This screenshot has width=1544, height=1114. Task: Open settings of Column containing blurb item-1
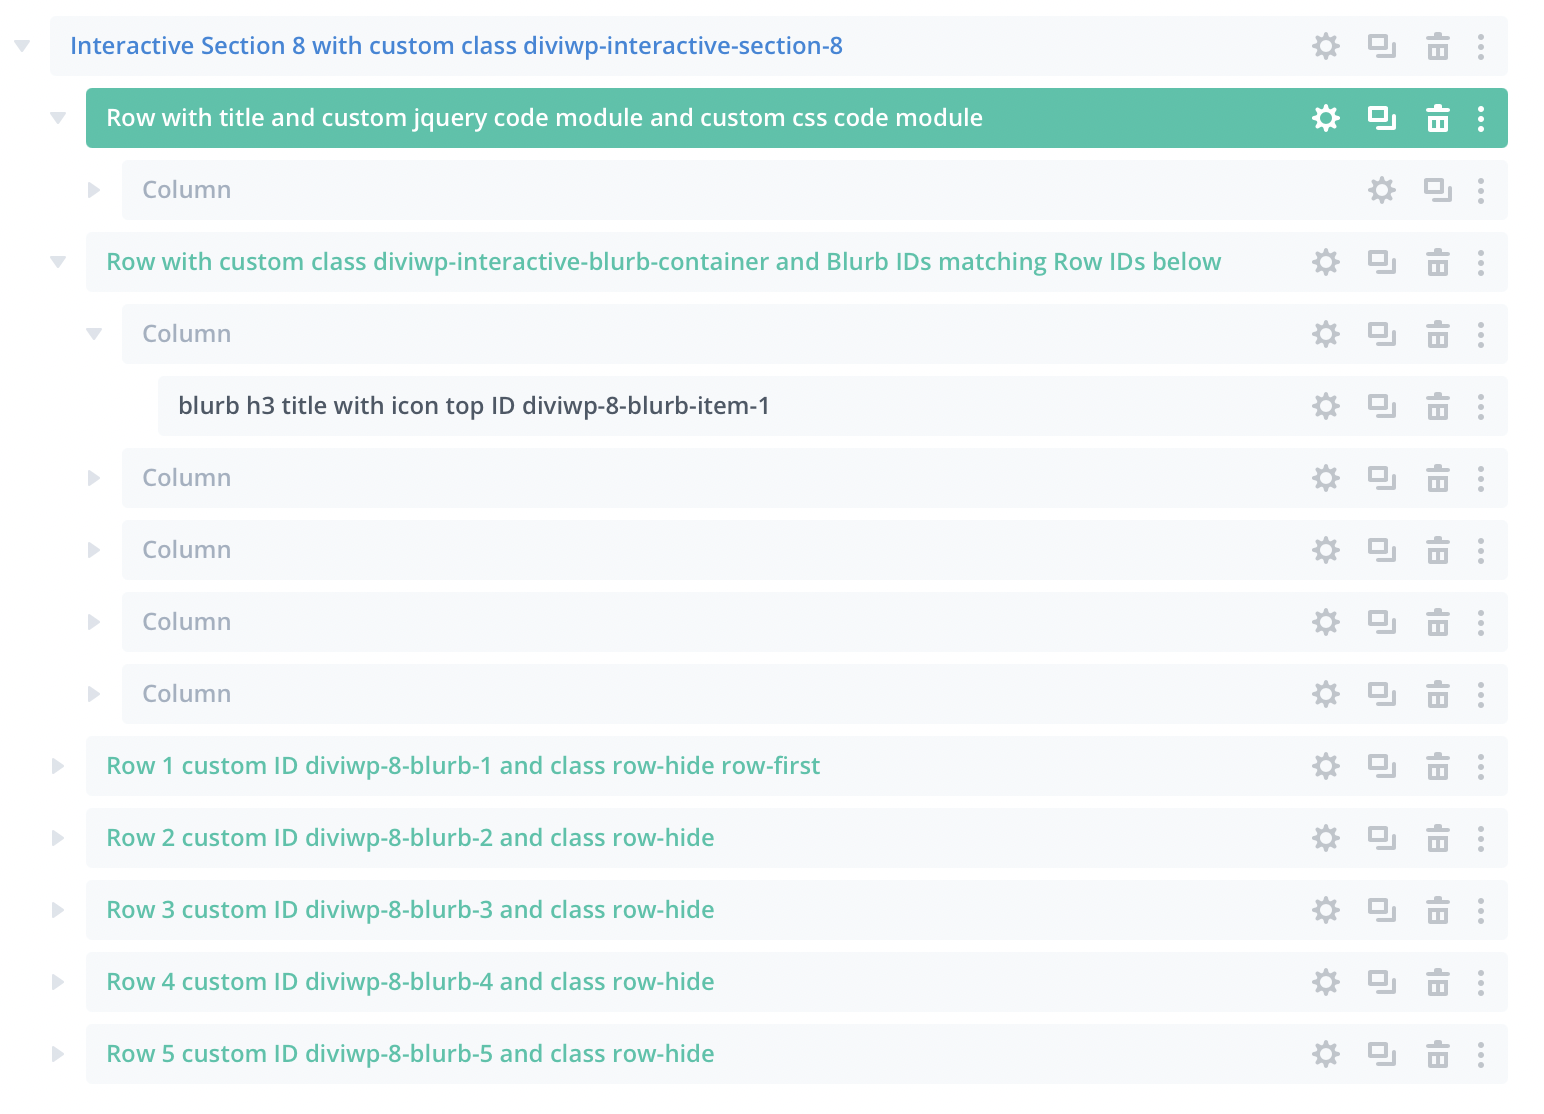coord(1326,334)
